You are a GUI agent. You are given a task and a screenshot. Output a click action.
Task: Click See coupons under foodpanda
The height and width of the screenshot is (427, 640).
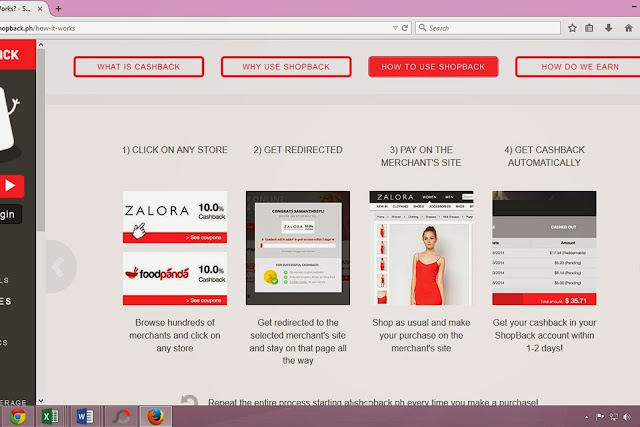point(203,300)
